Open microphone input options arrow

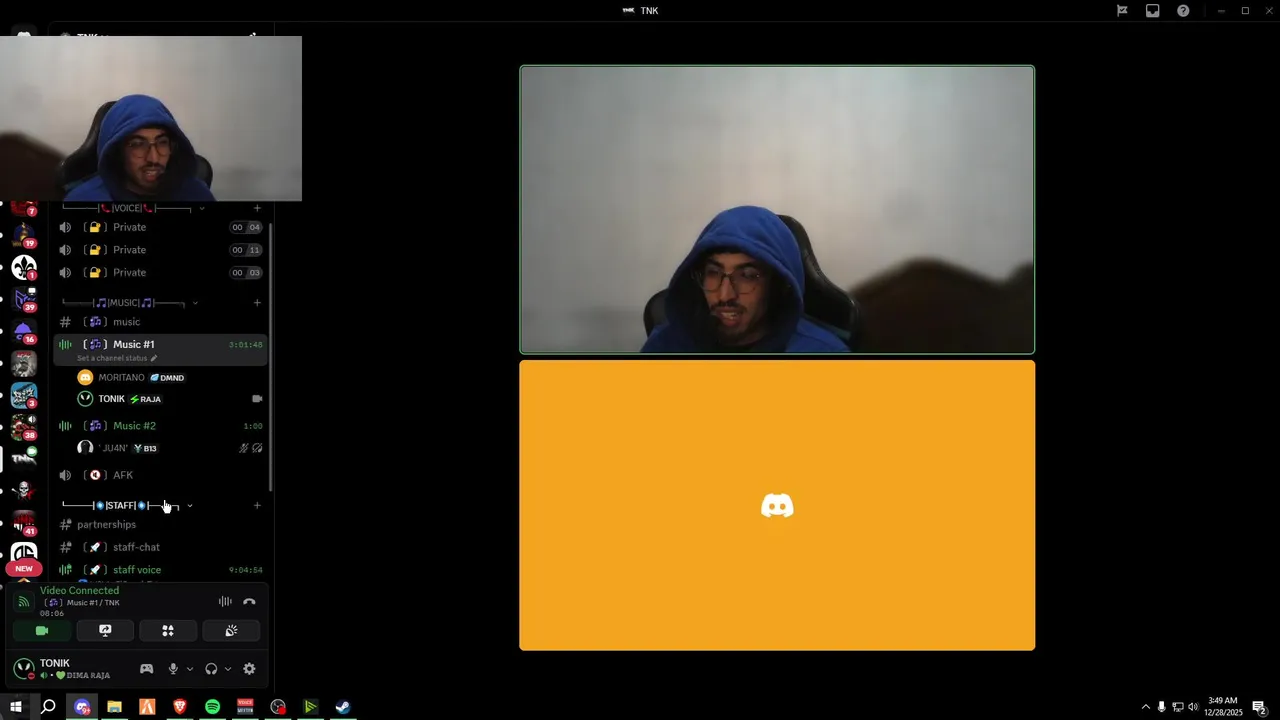click(190, 669)
